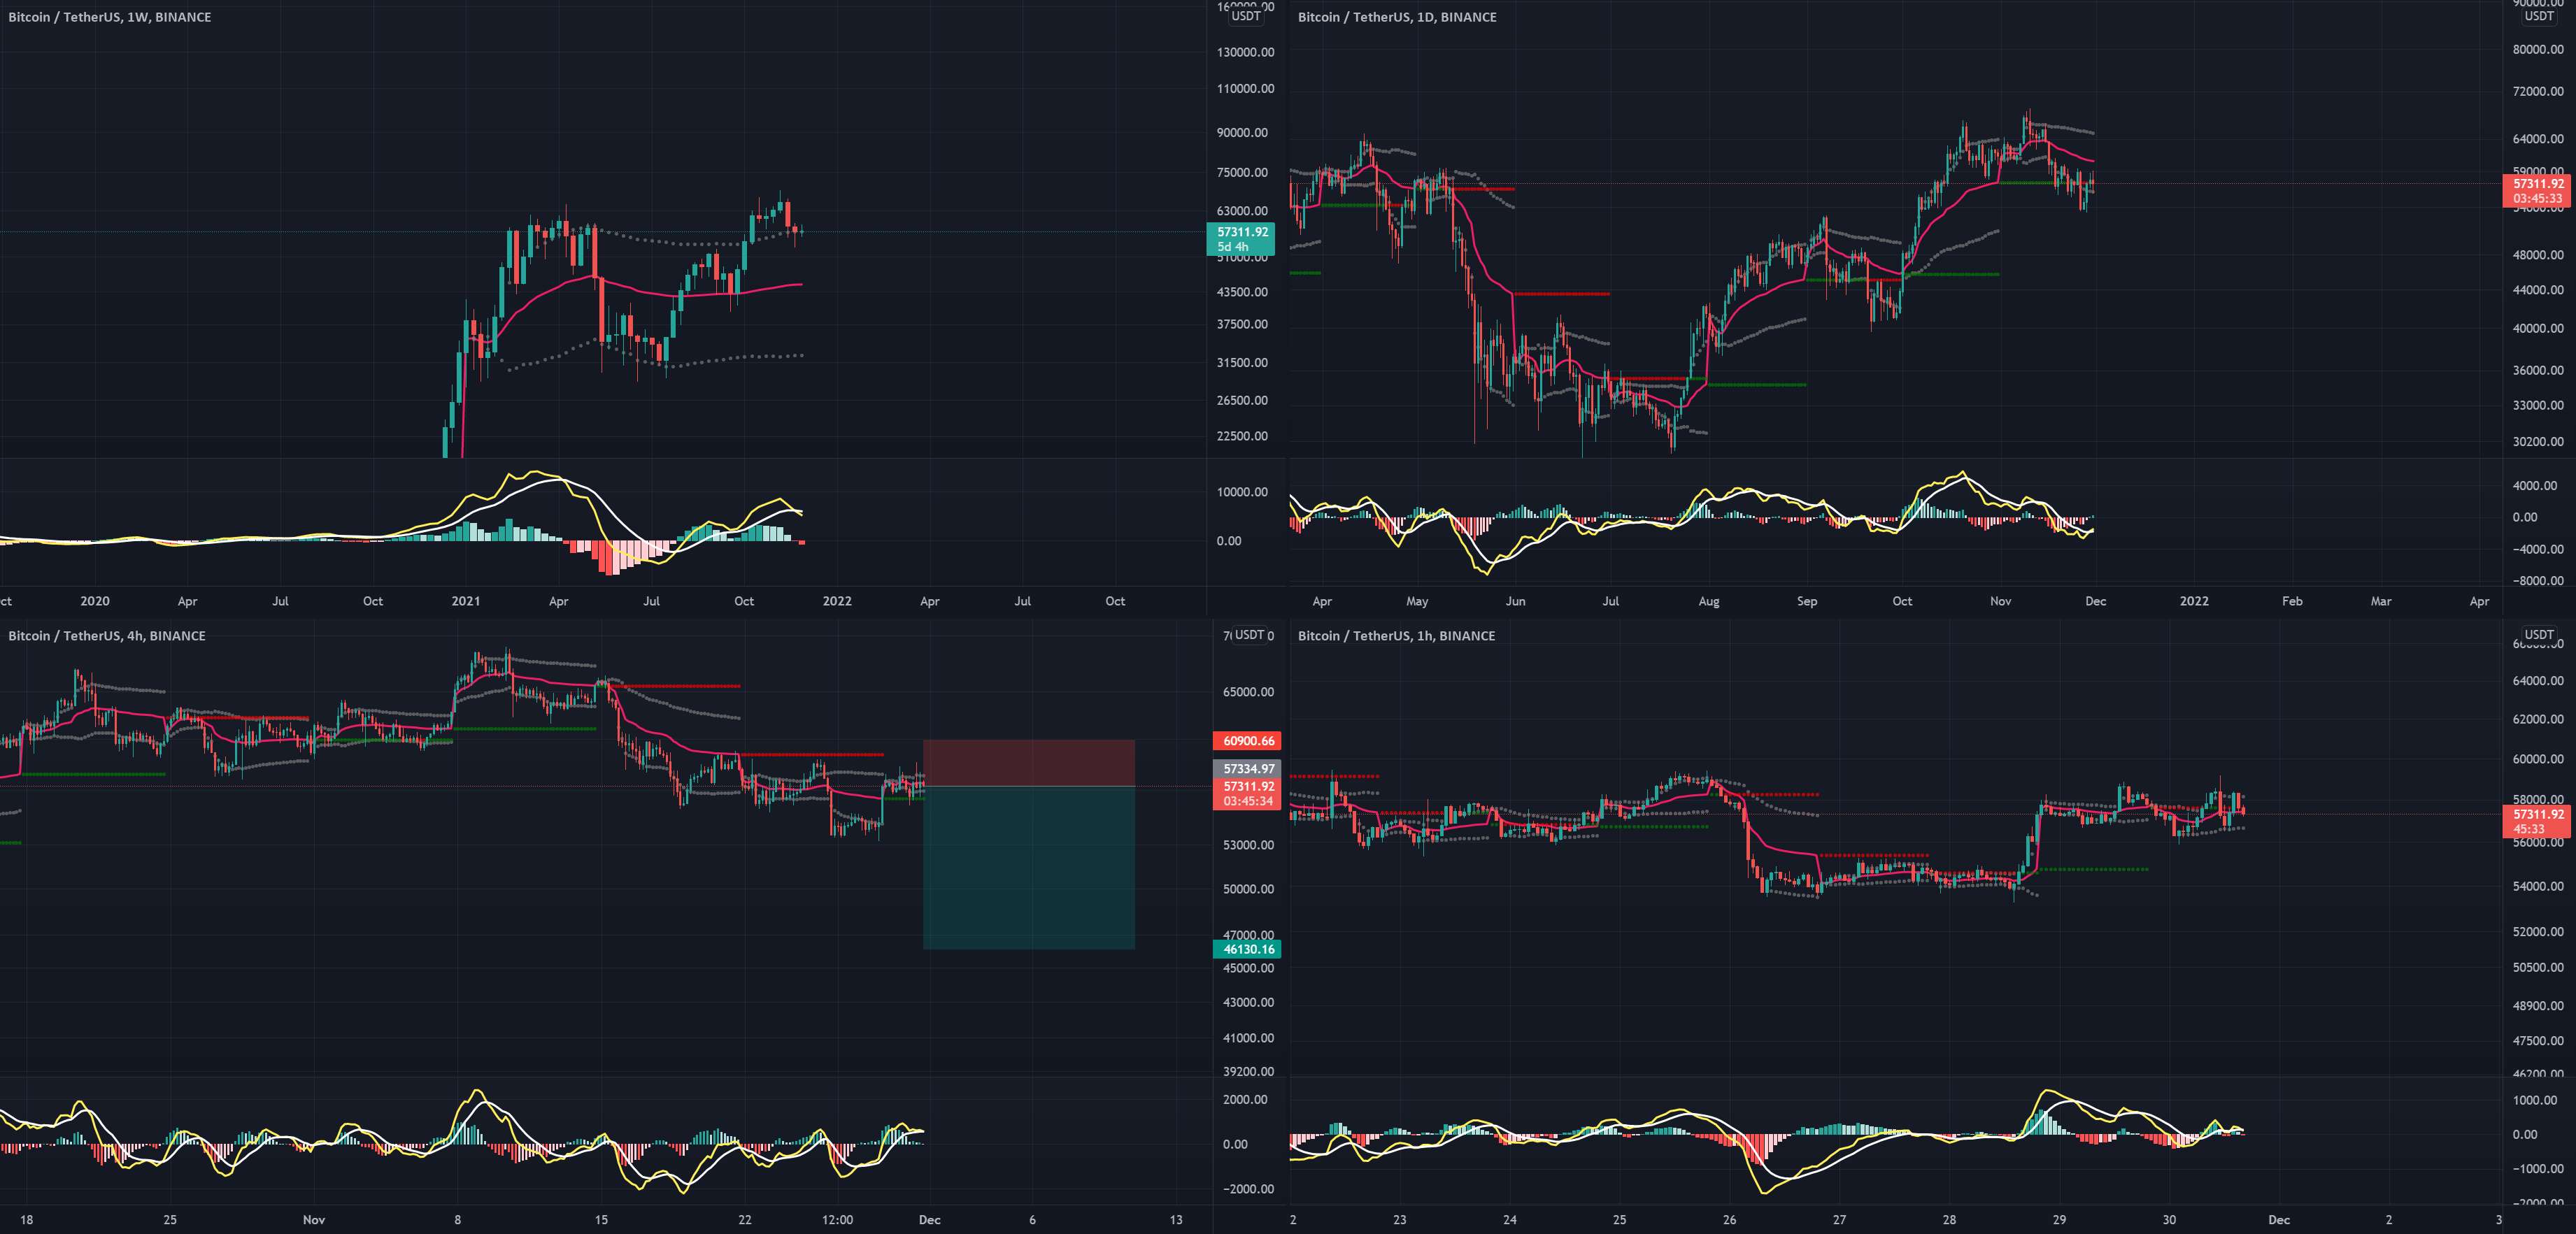Click the 41000.00 price on 4h axis
Viewport: 2576px width, 1234px height.
[x=1249, y=1038]
